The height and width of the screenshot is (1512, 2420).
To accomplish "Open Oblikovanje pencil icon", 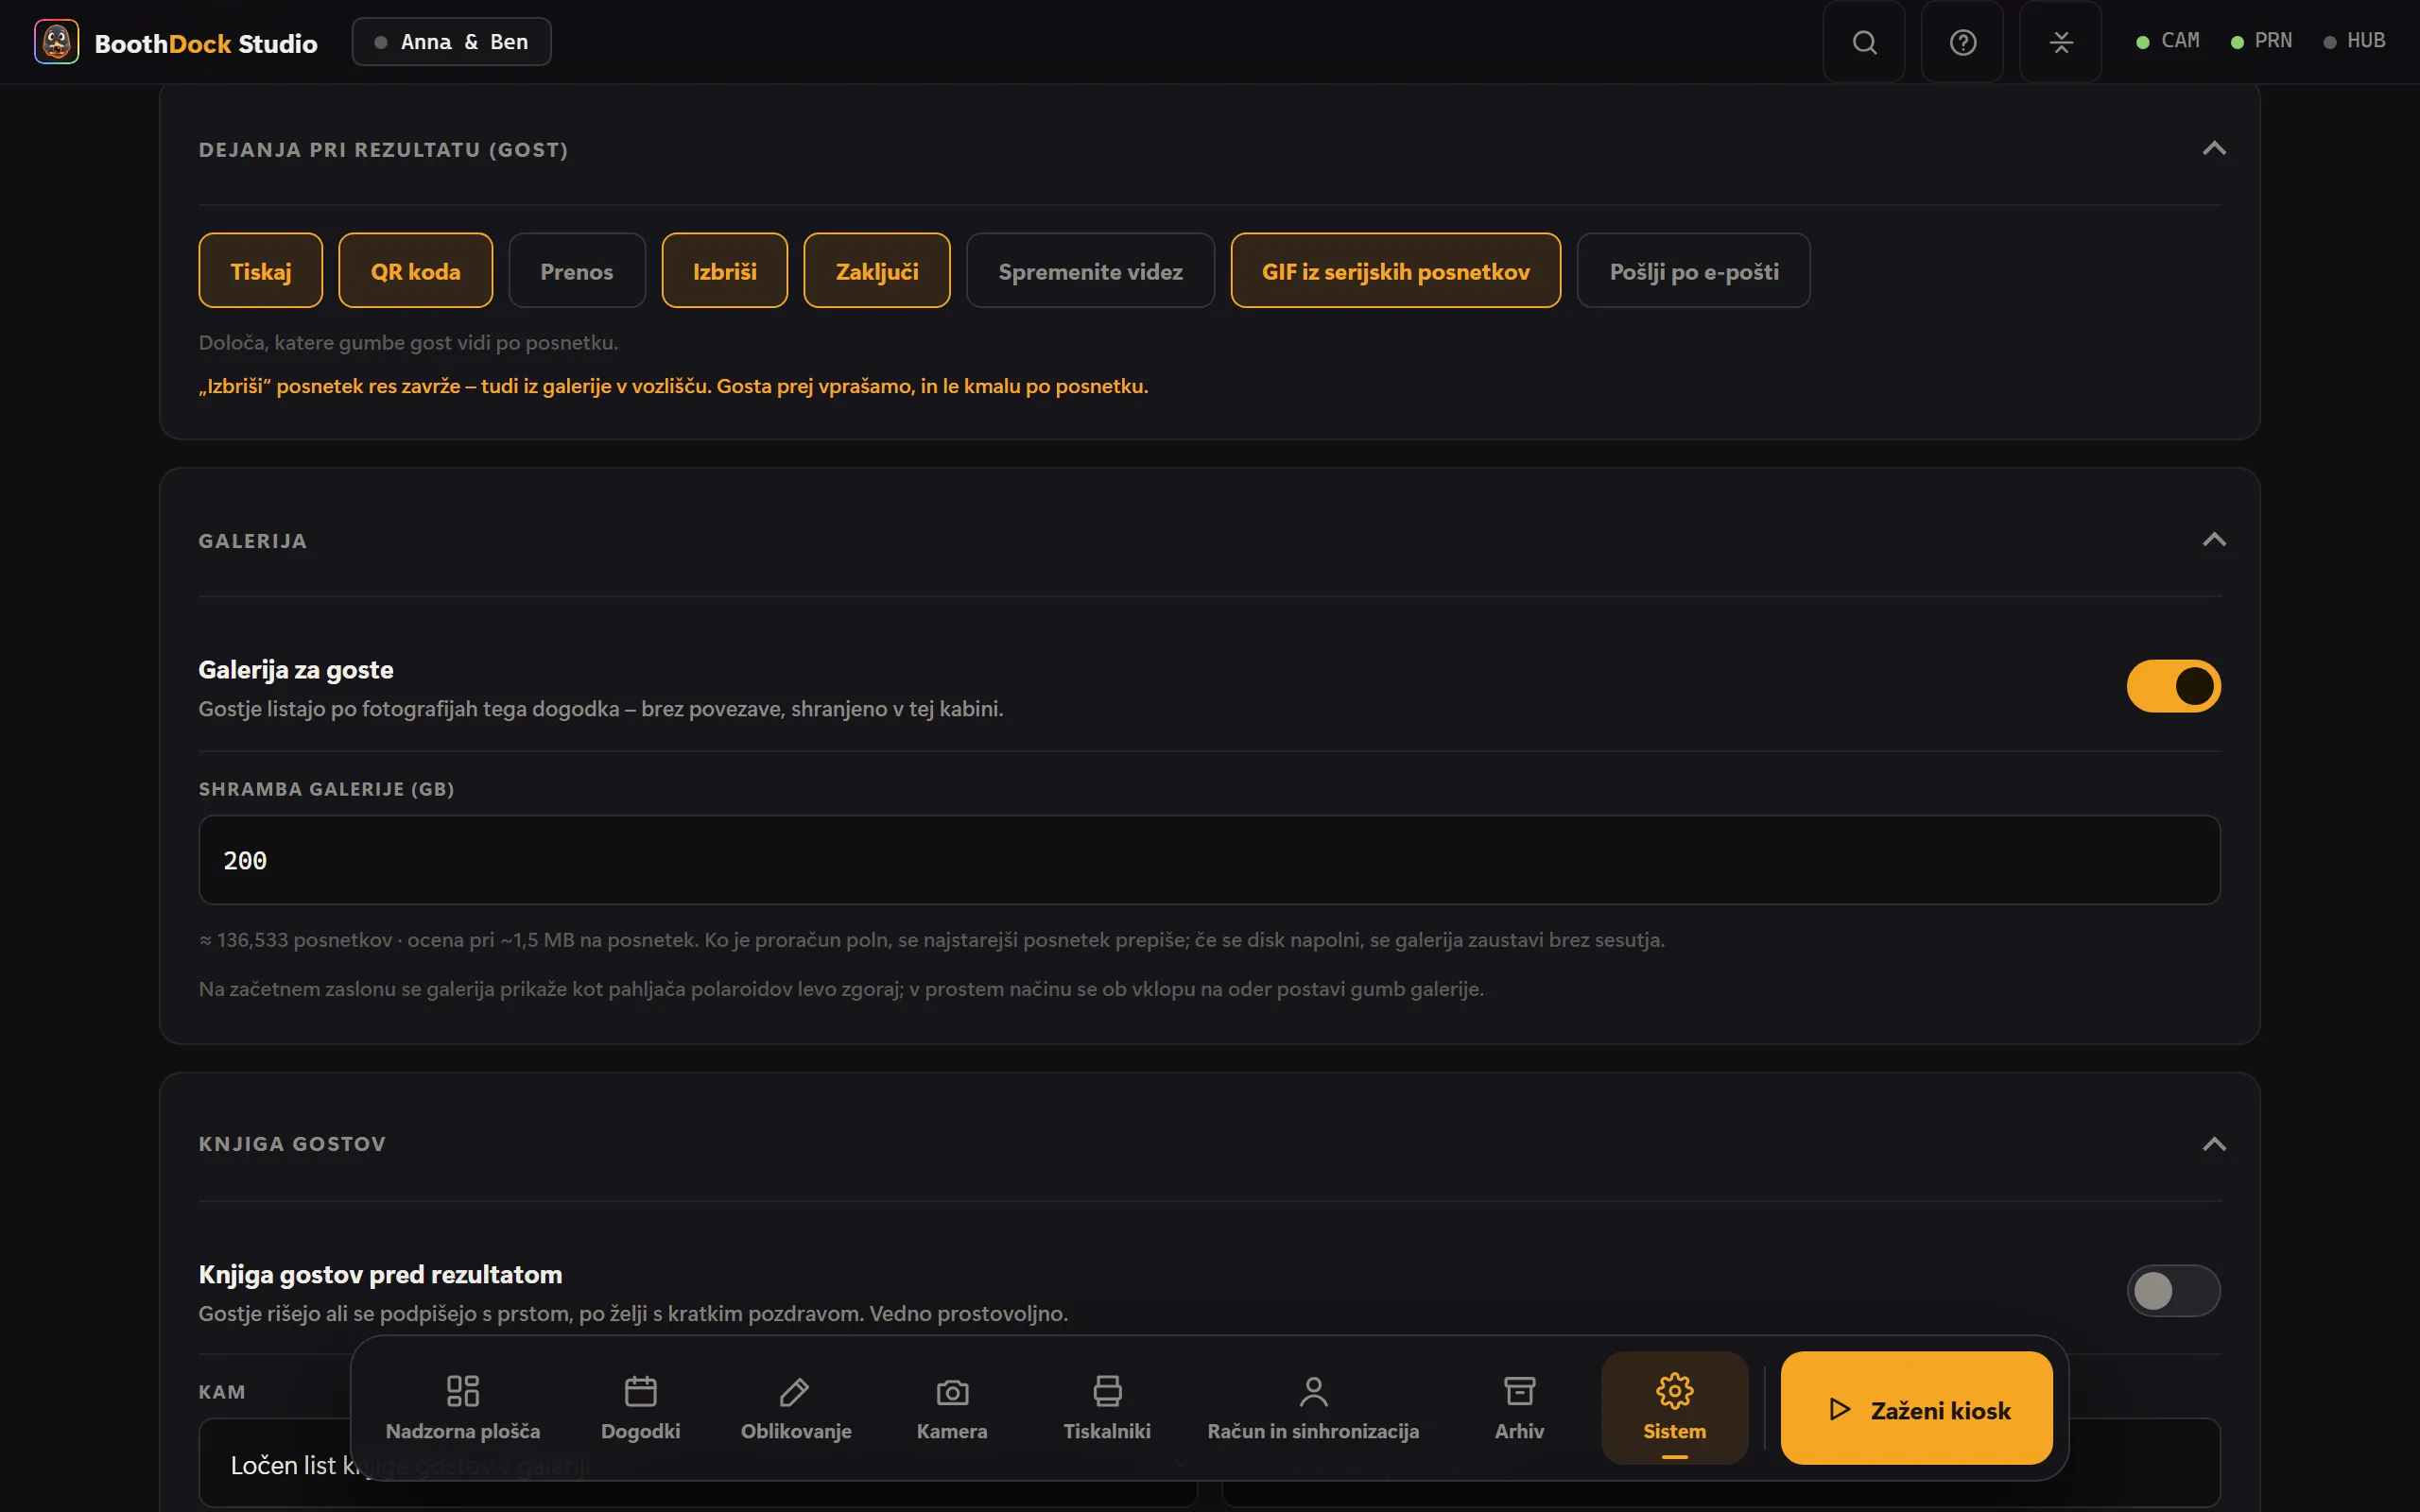I will click(796, 1408).
